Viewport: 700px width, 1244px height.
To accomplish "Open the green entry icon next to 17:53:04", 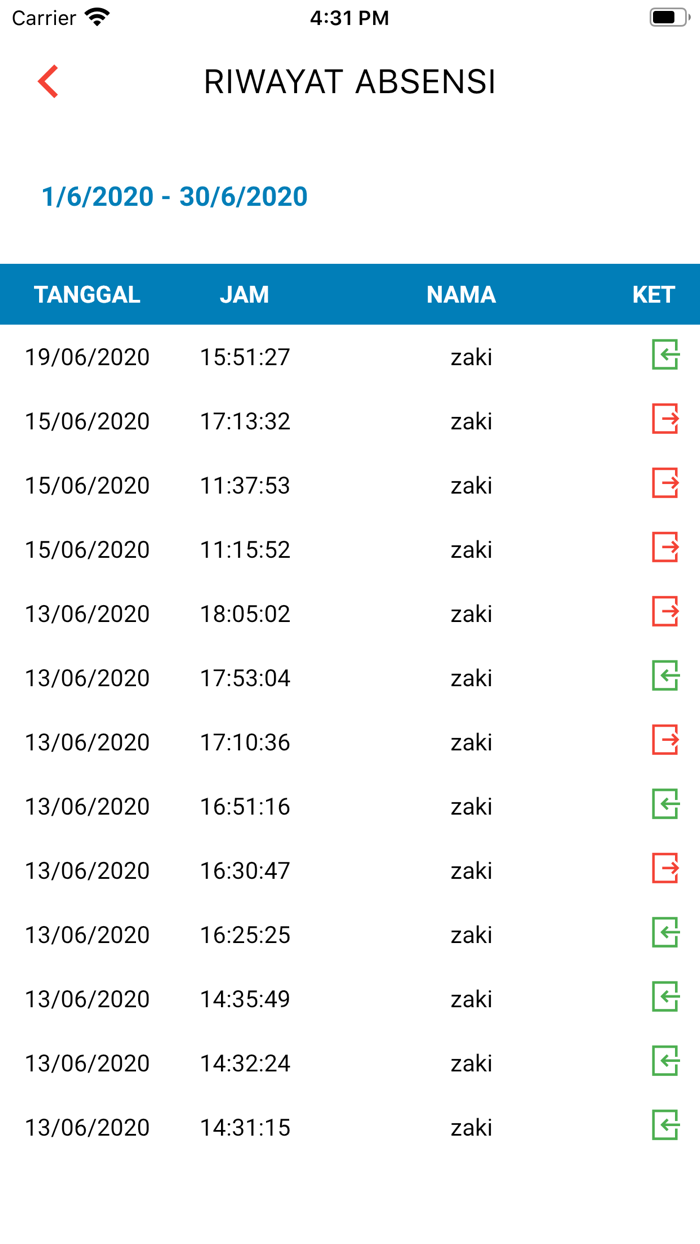I will point(665,677).
